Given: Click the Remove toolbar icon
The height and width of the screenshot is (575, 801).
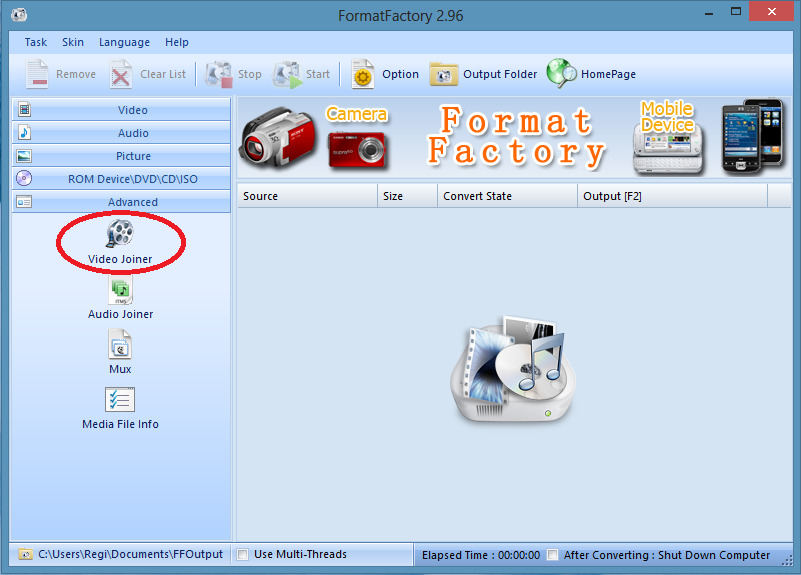Looking at the screenshot, I should [x=37, y=74].
